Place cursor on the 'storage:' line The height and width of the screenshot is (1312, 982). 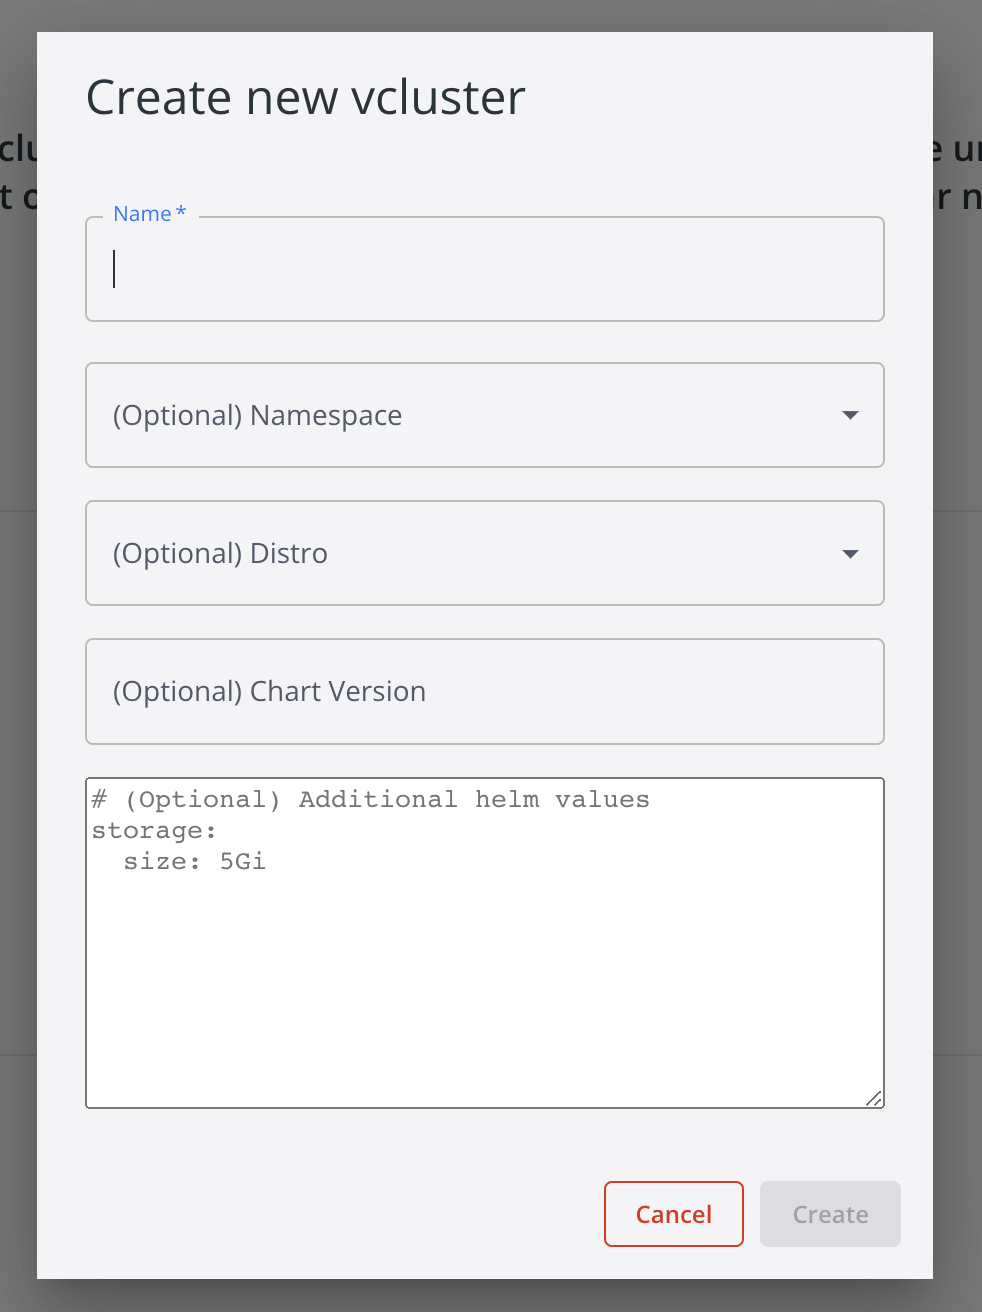(x=154, y=831)
